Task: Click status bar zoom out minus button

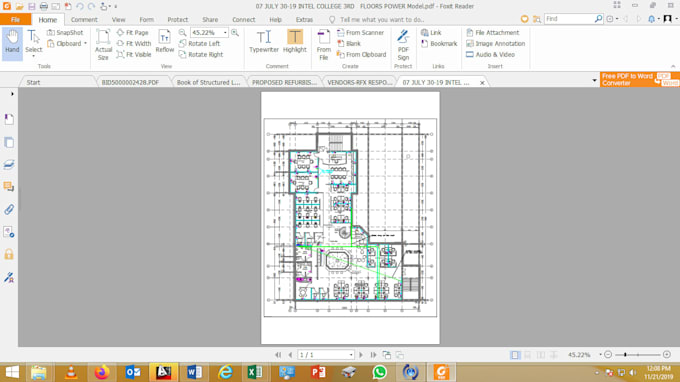Action: point(608,355)
